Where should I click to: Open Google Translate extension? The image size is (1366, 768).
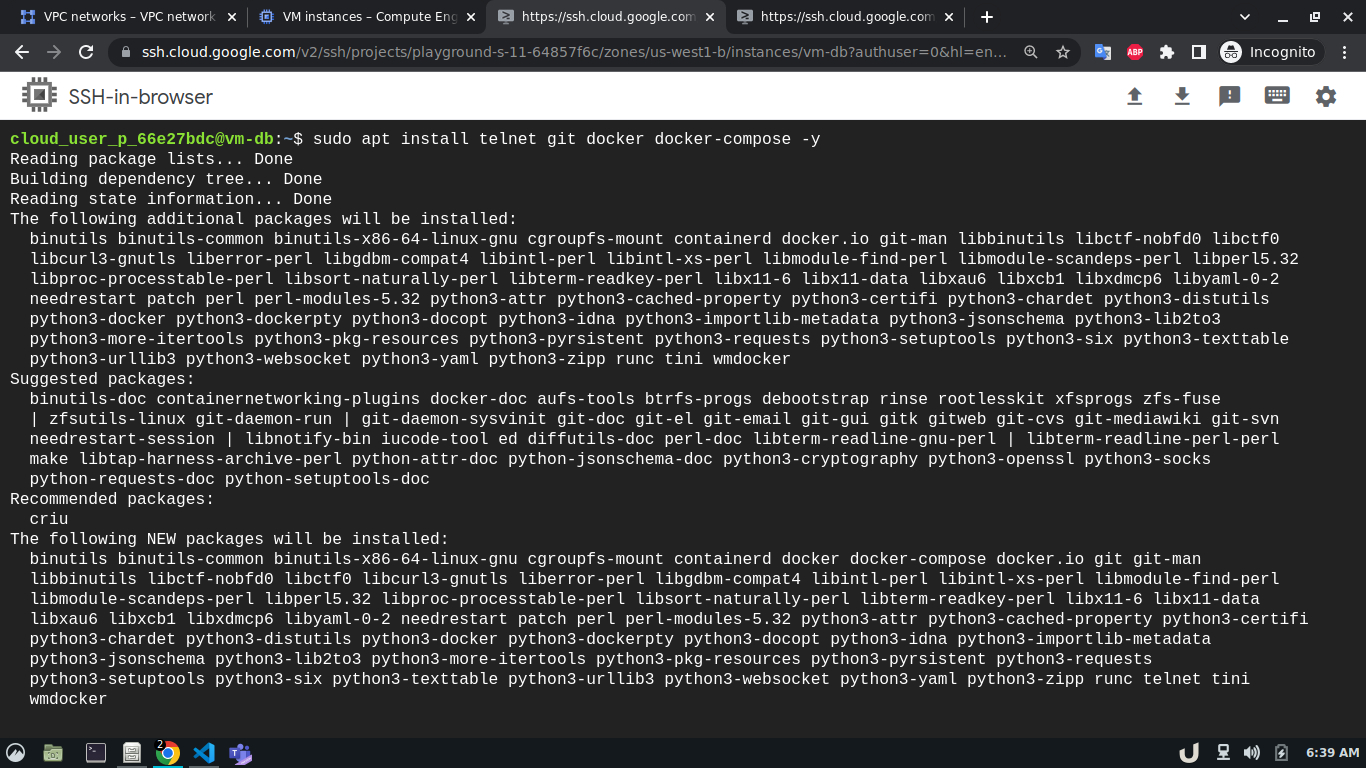click(1103, 52)
